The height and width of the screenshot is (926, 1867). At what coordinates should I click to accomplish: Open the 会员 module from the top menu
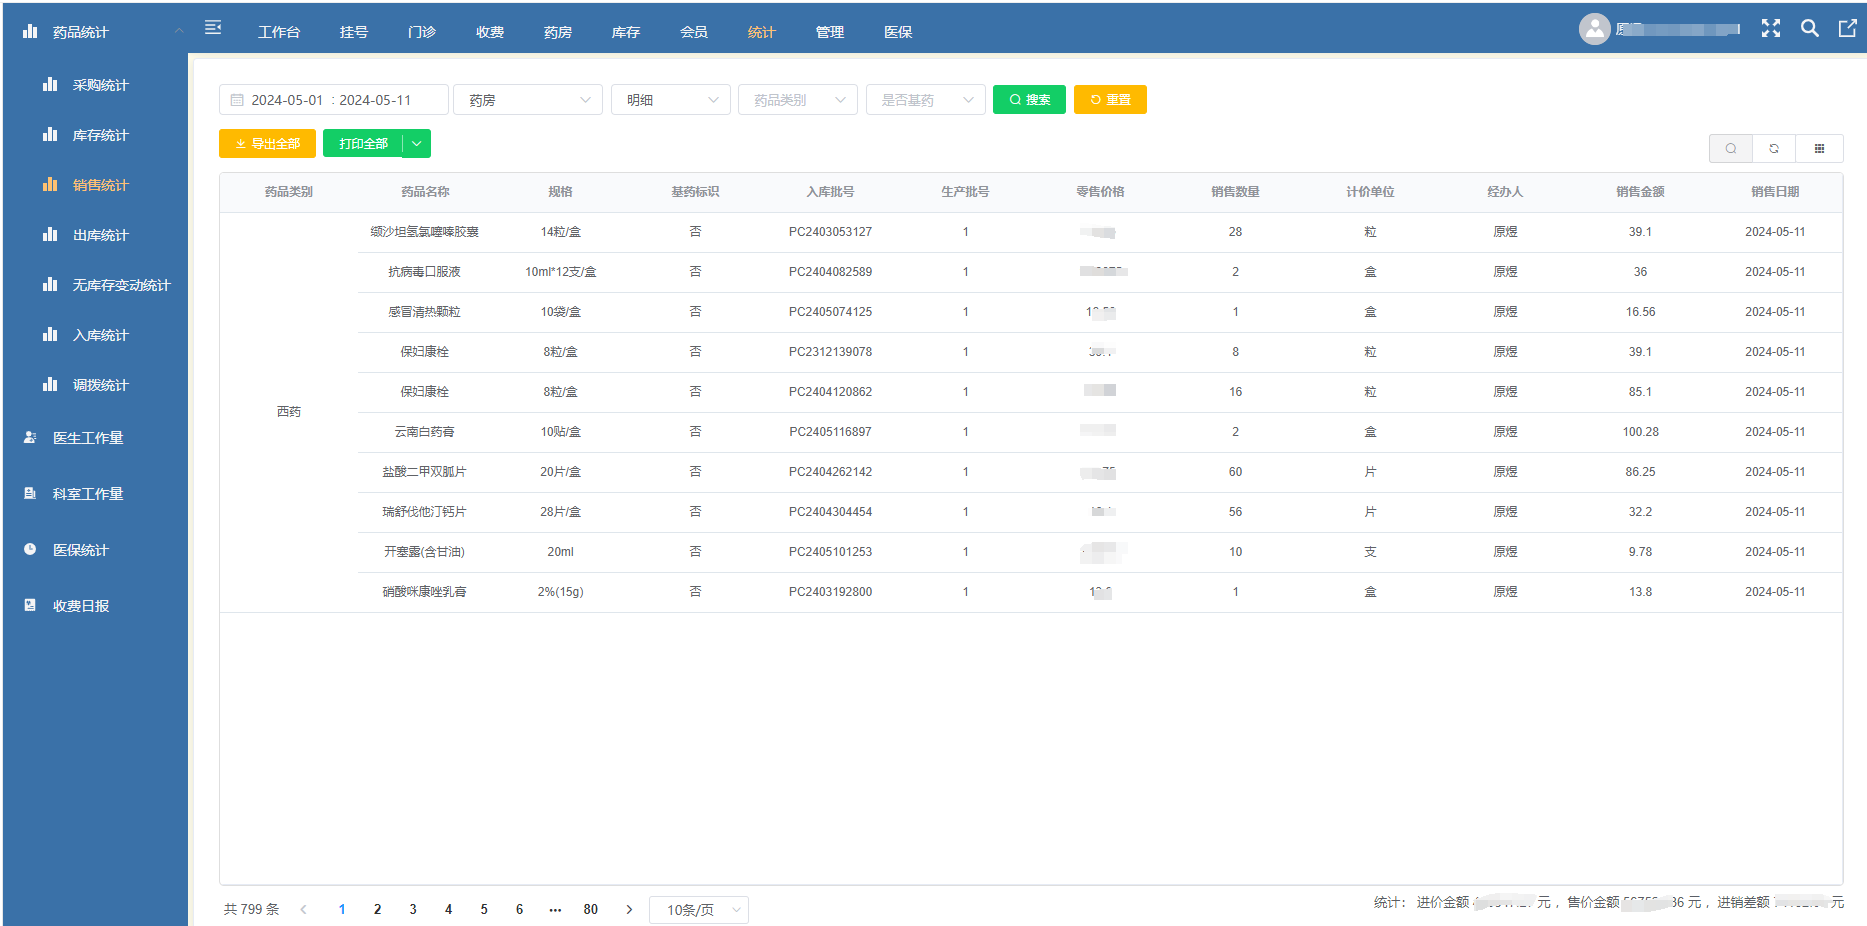point(693,31)
